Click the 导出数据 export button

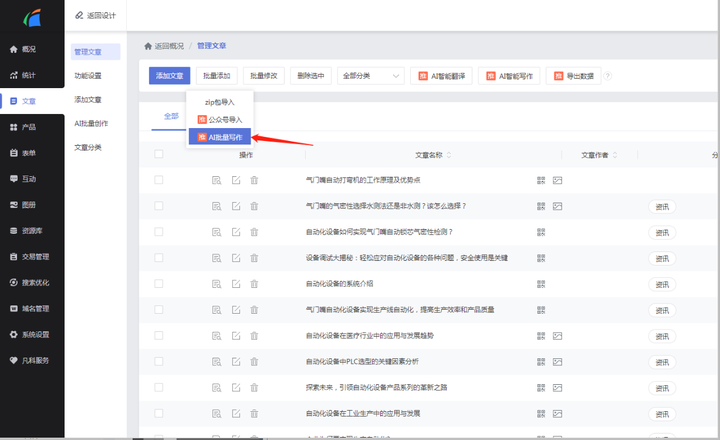point(572,76)
